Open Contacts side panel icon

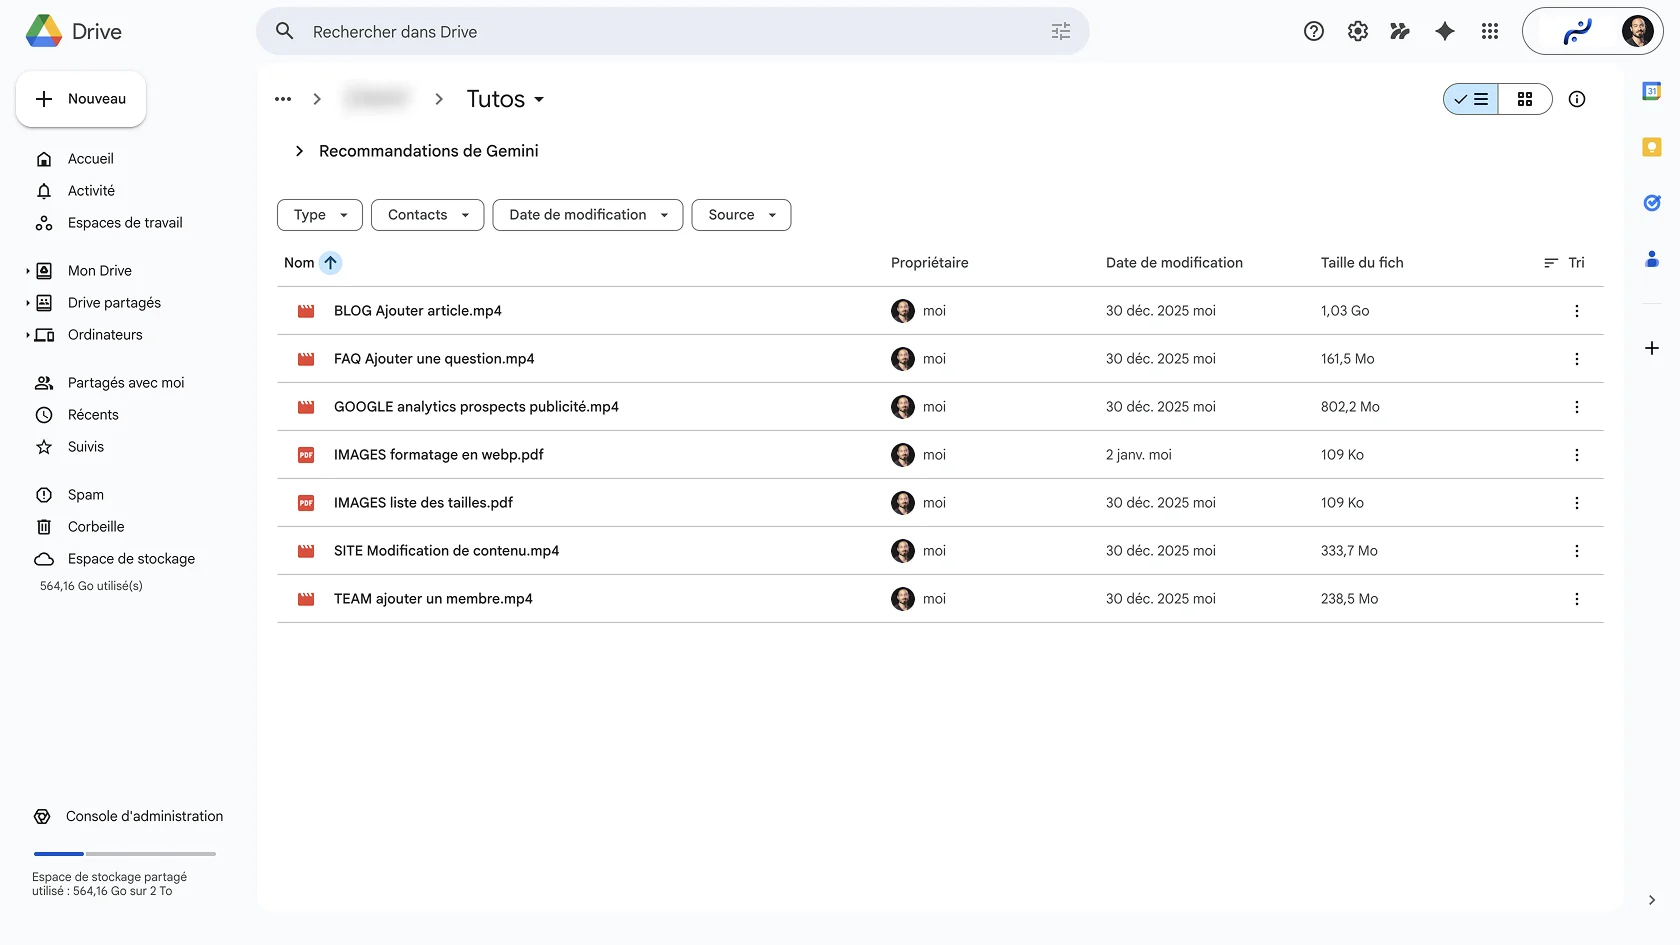[1652, 259]
